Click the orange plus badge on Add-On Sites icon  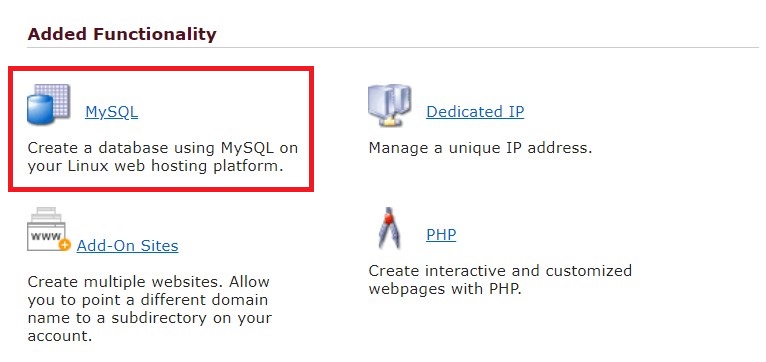[x=64, y=245]
